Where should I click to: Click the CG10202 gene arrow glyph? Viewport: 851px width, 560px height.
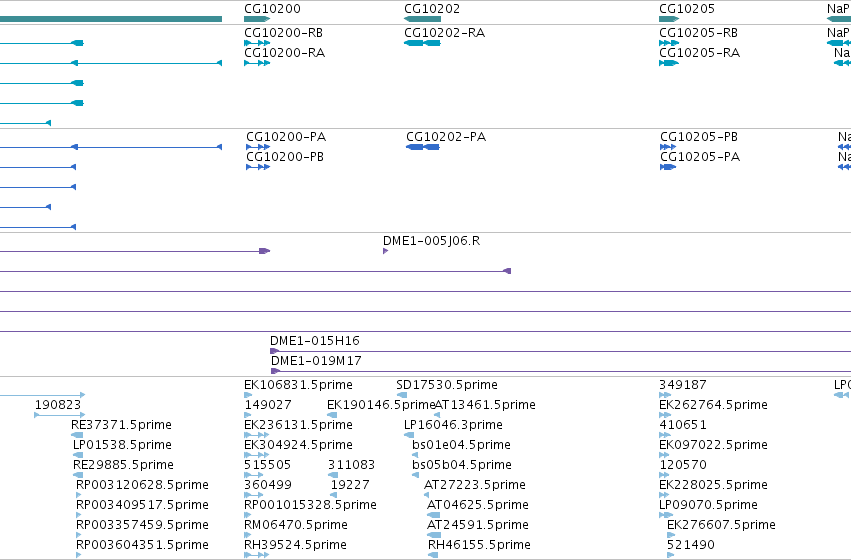[422, 19]
